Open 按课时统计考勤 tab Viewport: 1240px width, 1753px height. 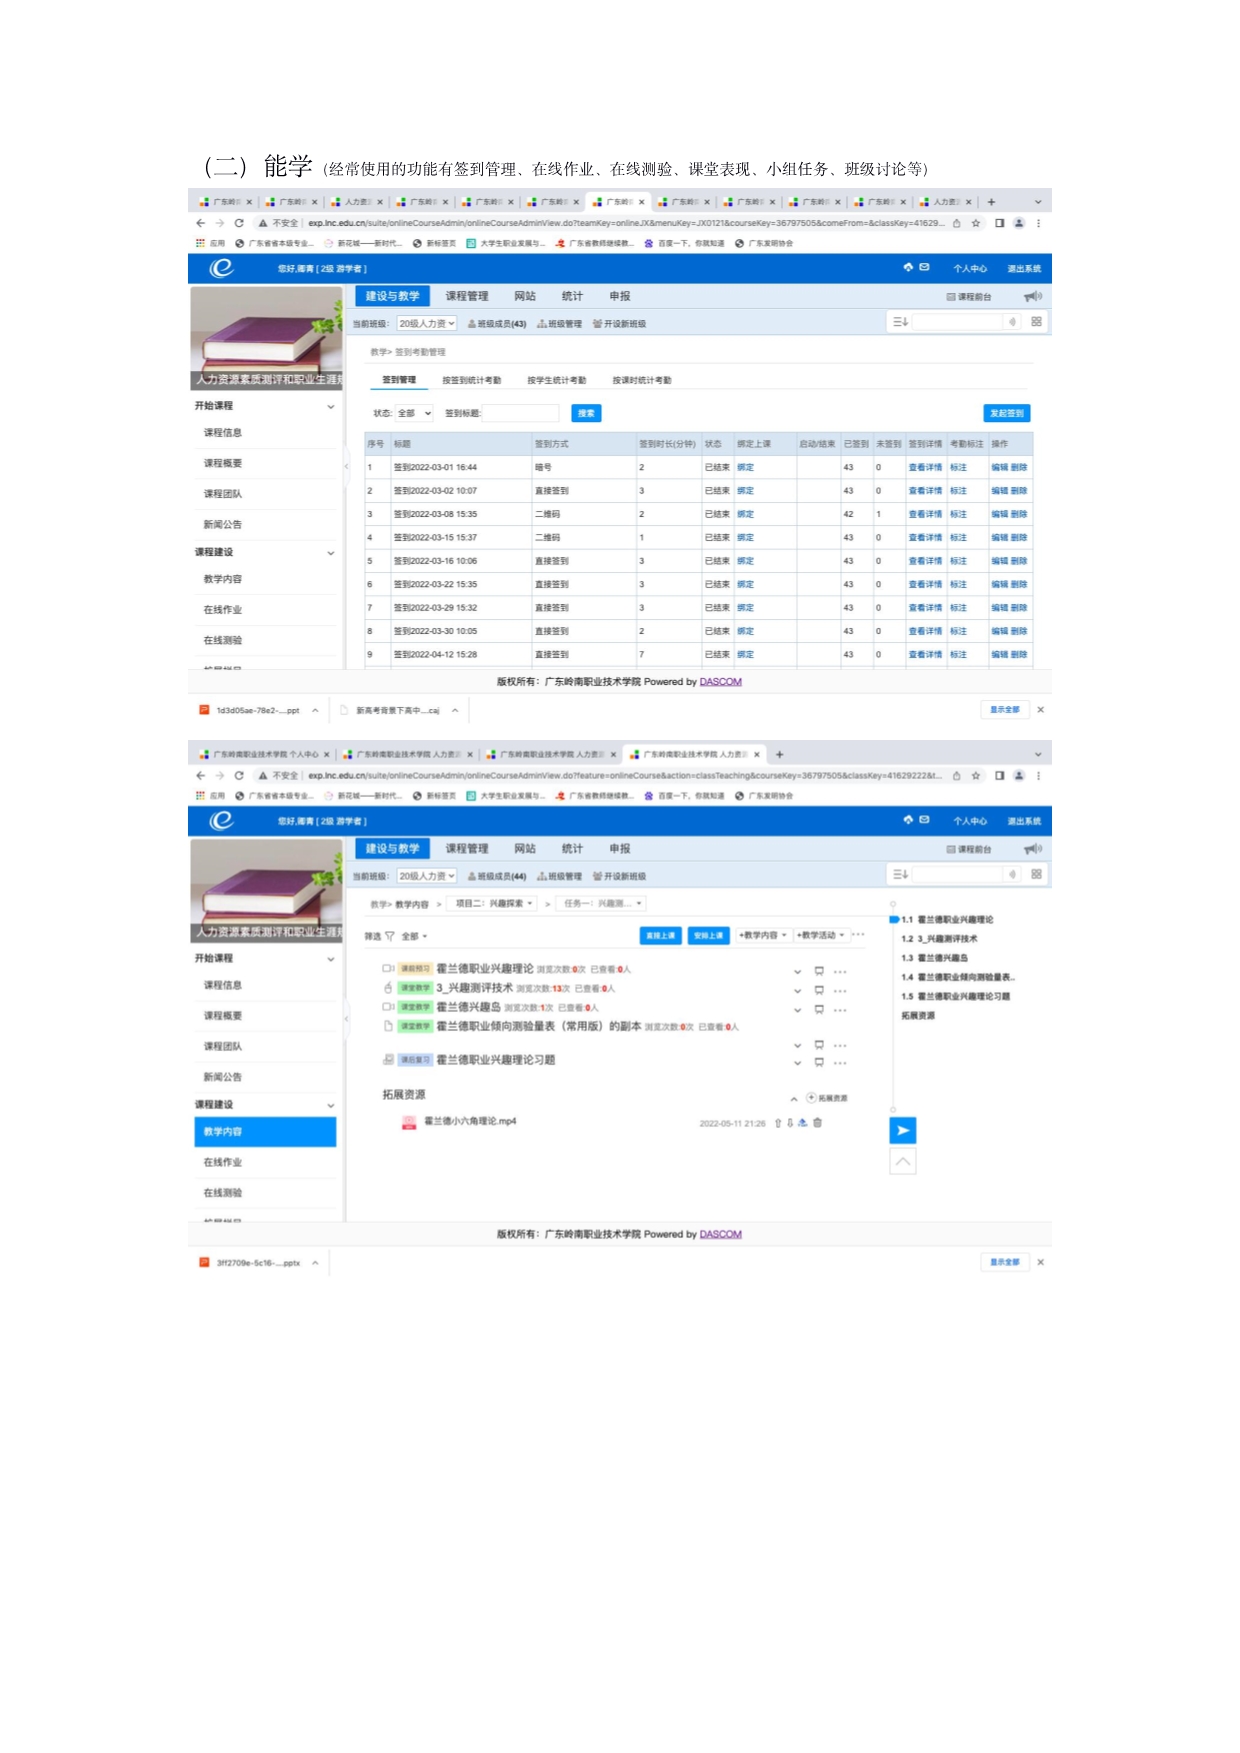(642, 380)
